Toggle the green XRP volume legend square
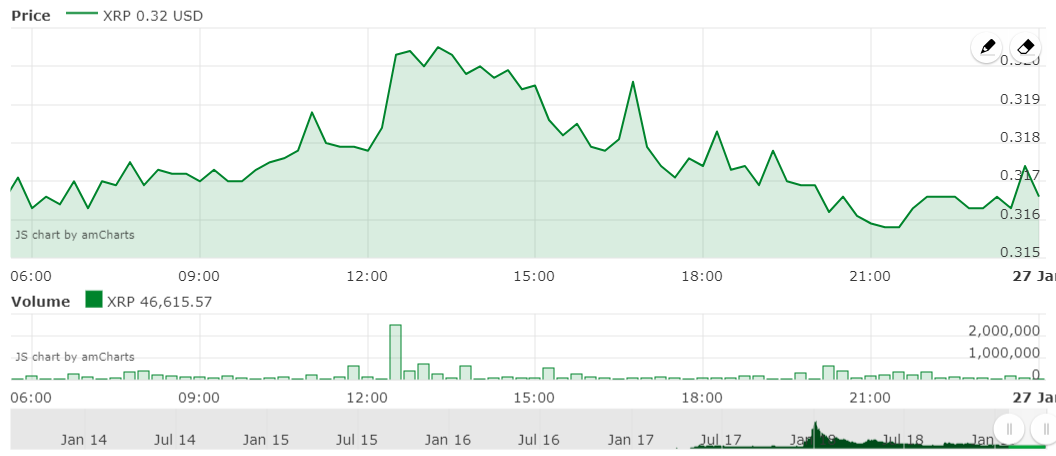This screenshot has height=456, width=1056. 94,300
